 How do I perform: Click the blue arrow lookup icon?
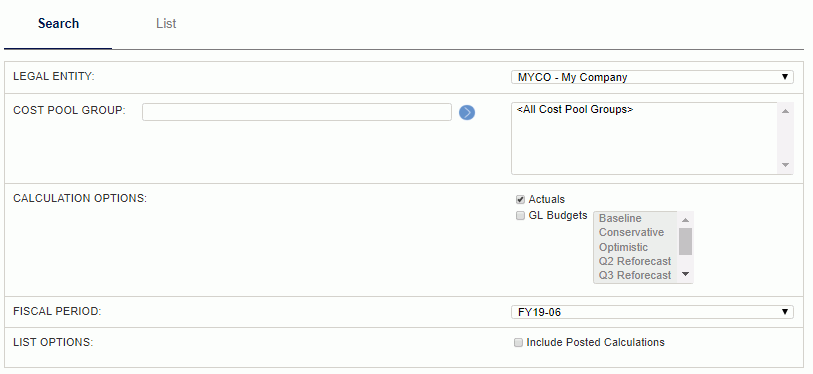tap(467, 112)
